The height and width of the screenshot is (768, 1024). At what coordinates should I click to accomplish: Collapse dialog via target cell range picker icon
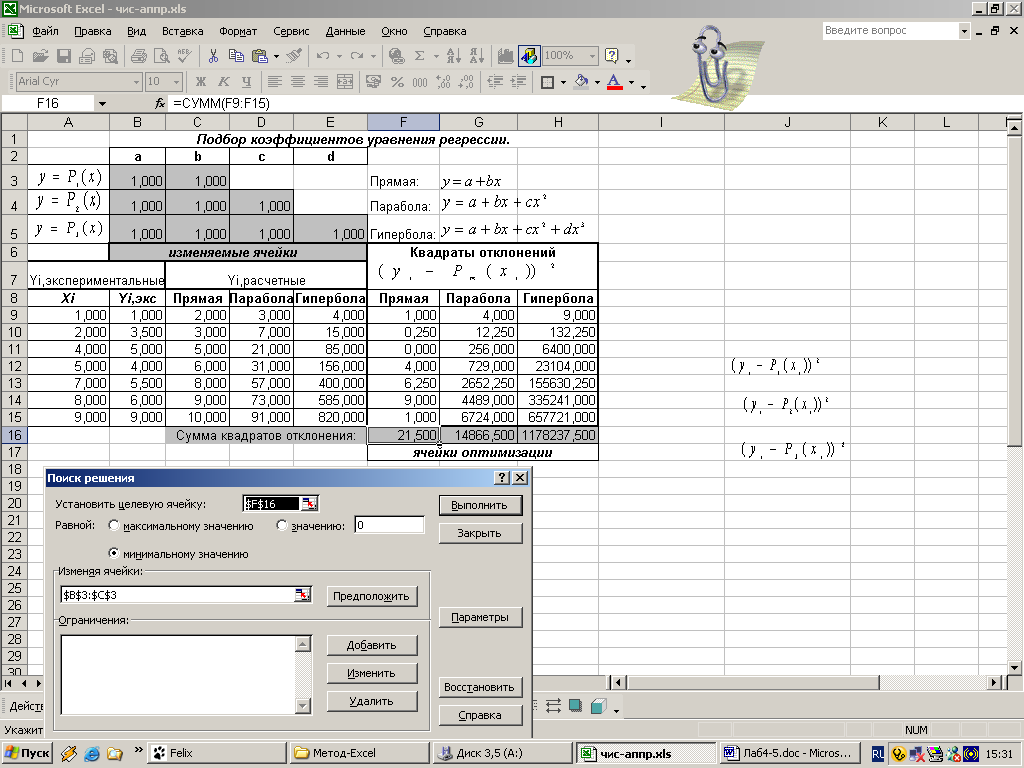click(x=309, y=504)
